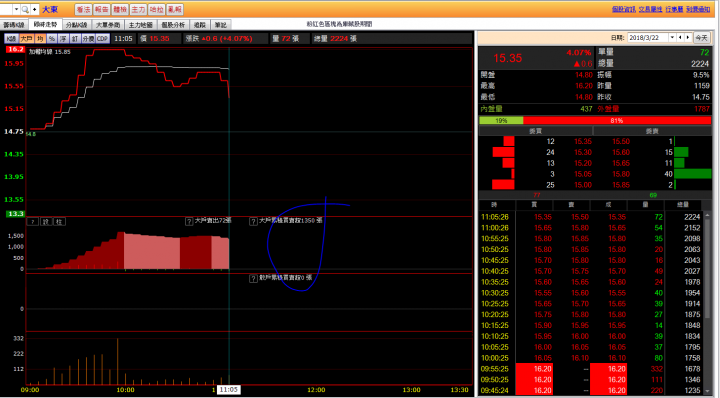Click the 哈拉 toolbar button

pos(157,9)
